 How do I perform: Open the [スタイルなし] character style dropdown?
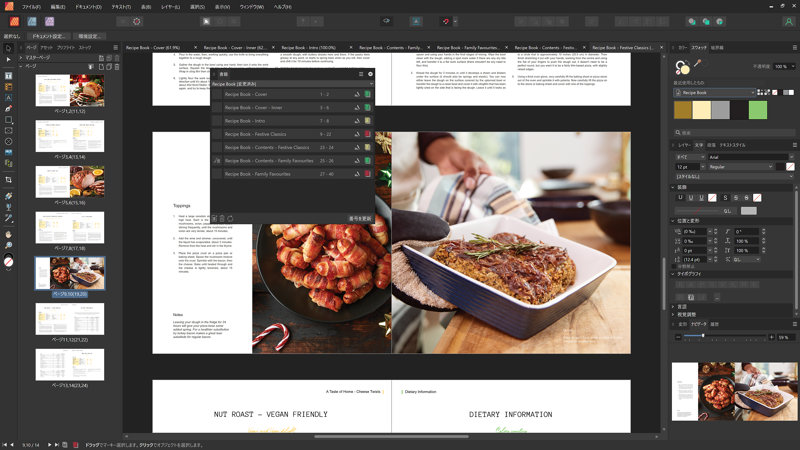[x=735, y=177]
